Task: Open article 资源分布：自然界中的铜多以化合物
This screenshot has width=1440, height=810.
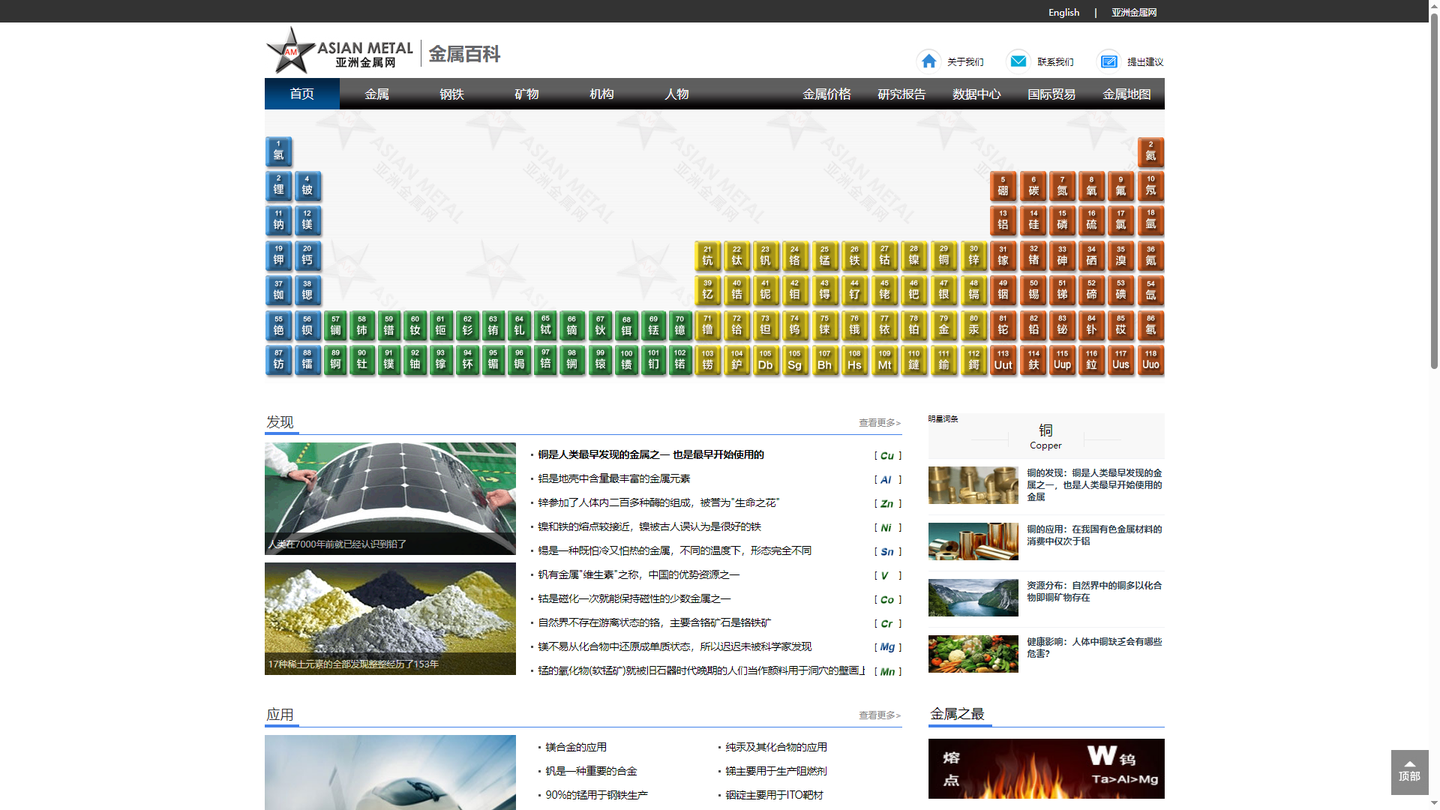Action: pyautogui.click(x=1094, y=591)
